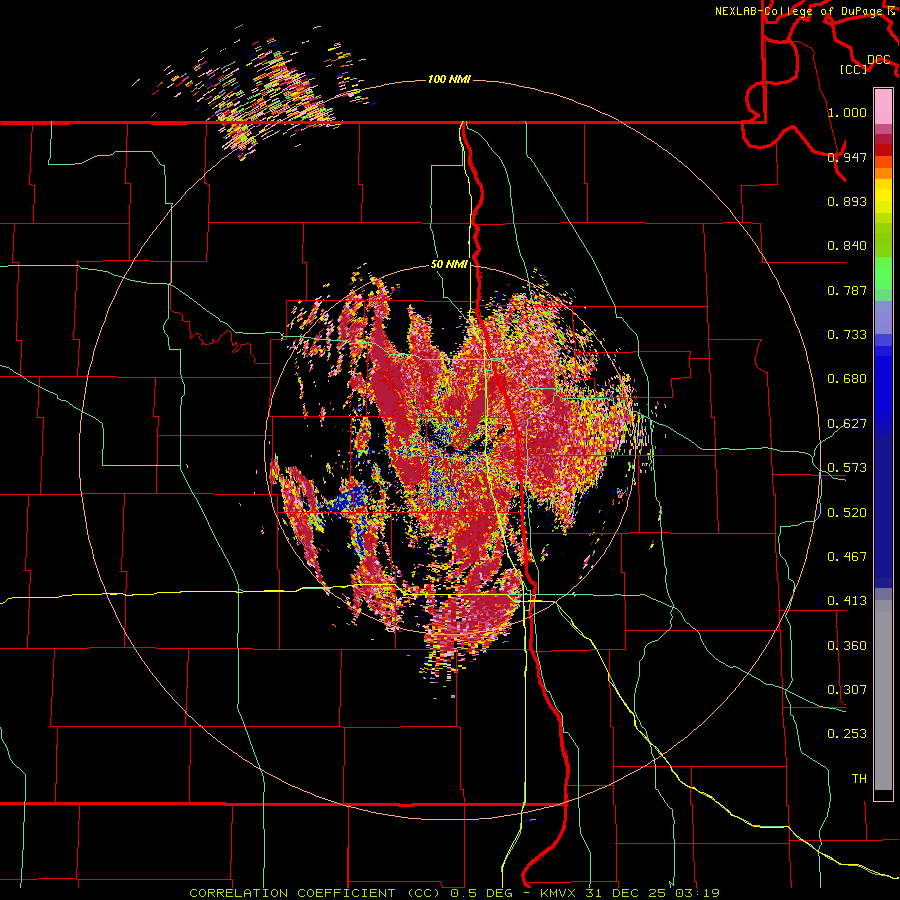Pick the light pink swatch atop the color scale
Screen dimensions: 900x900
tap(883, 107)
